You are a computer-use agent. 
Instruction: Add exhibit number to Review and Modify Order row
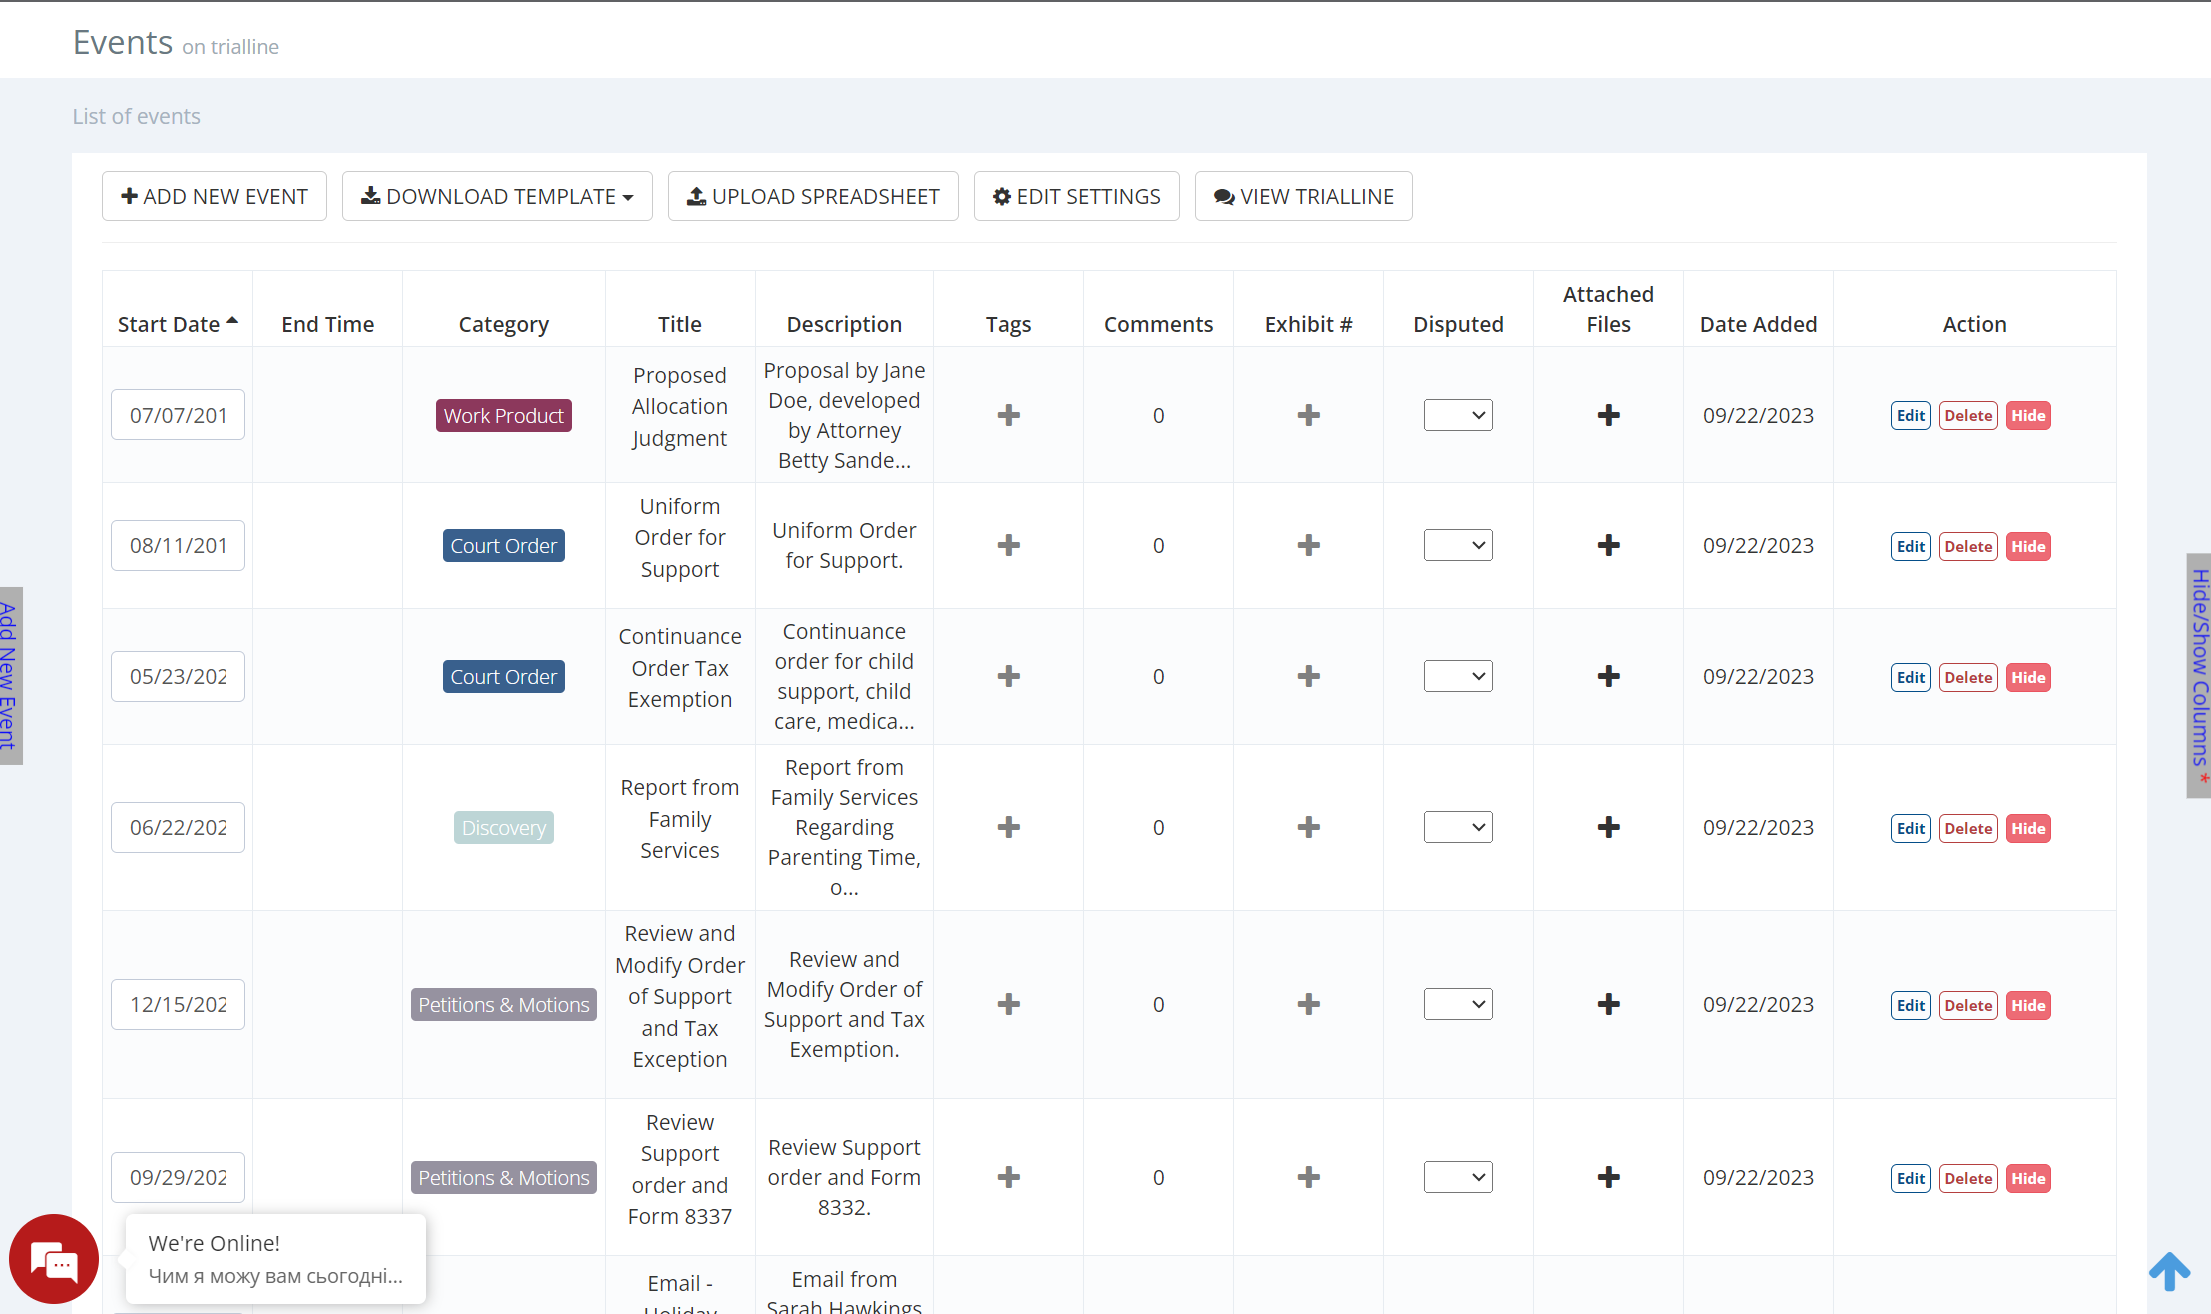[x=1308, y=1004]
